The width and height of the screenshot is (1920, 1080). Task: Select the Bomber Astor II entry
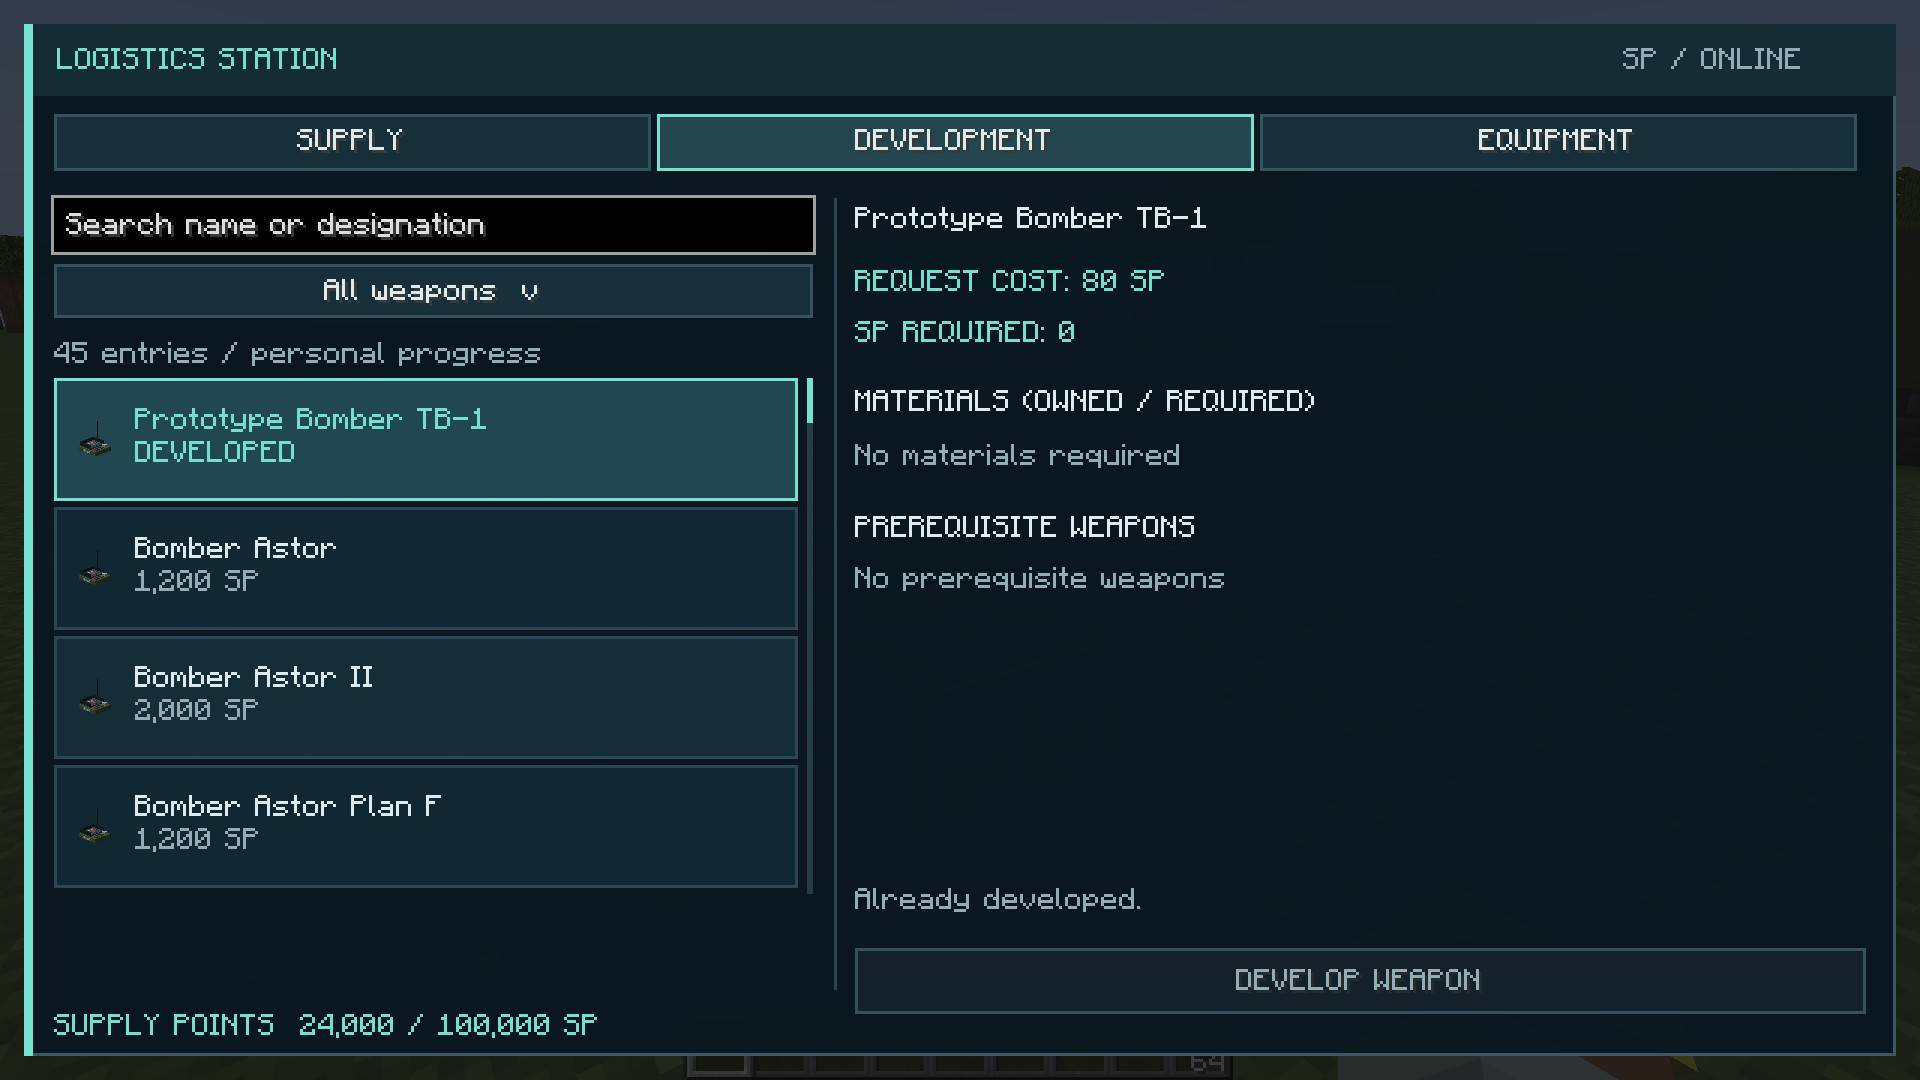pos(426,697)
